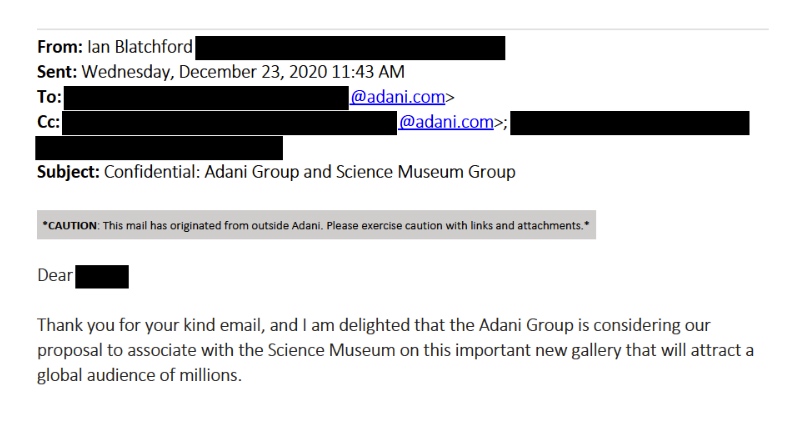This screenshot has height=422, width=790.
Task: Click the redacted block after Ian Blatchford
Action: [x=350, y=47]
